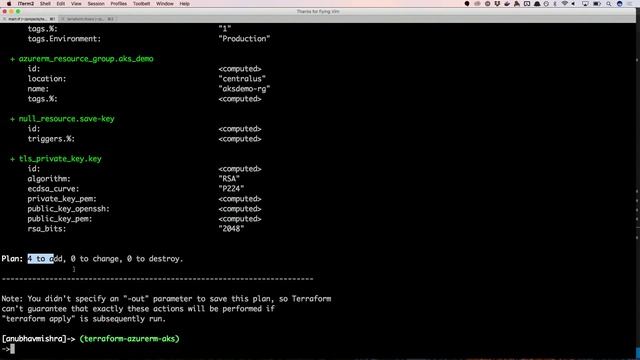Click the (terraform-azurerm-aks) prompt directory
Screen dimensions: 640x360
pyautogui.click(x=129, y=339)
